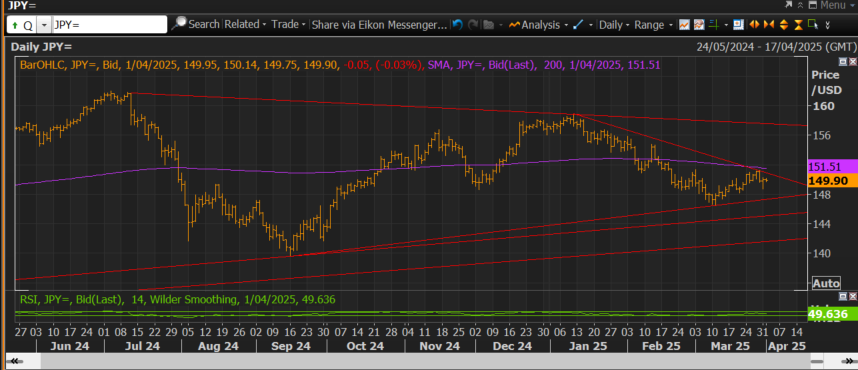The height and width of the screenshot is (370, 858).
Task: Toggle the Auto scale button
Action: [826, 283]
